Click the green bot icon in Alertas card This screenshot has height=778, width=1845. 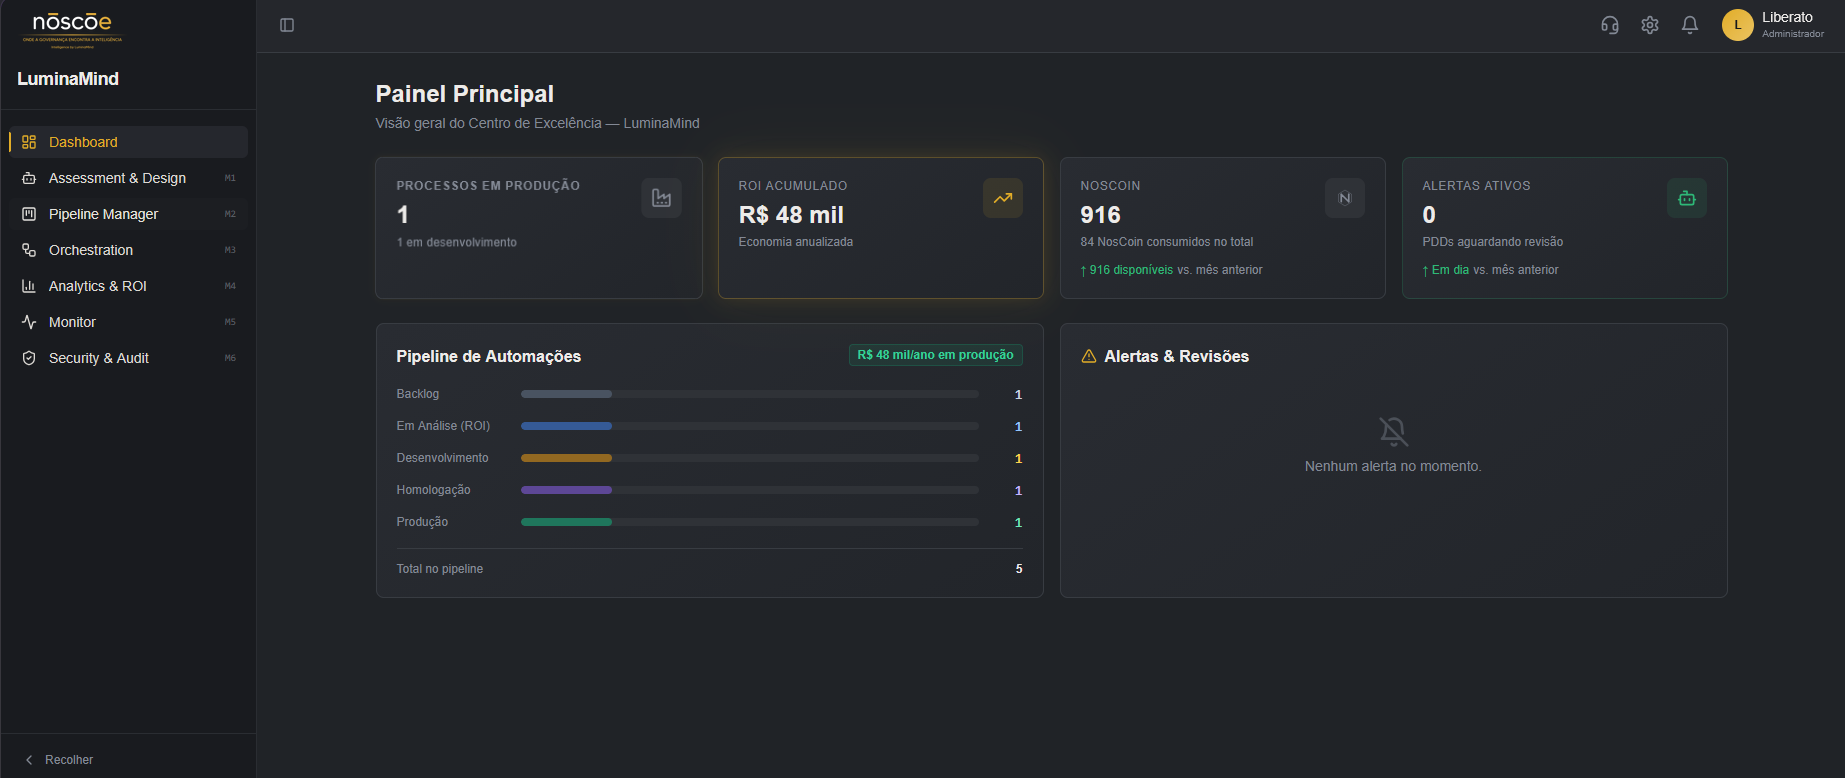(1687, 198)
